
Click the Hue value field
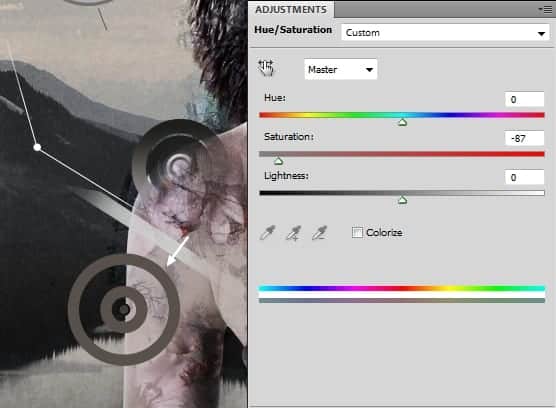[524, 99]
